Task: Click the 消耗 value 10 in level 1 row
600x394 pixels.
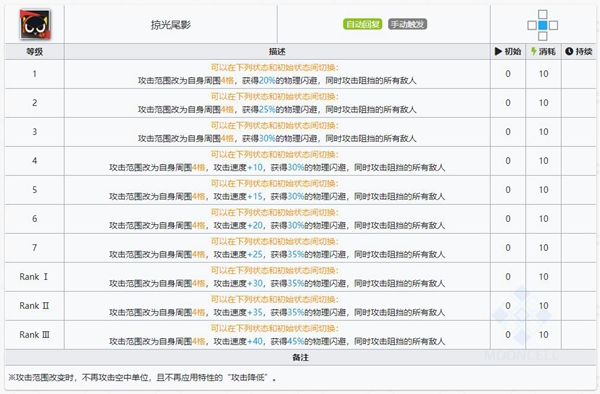Action: (543, 74)
